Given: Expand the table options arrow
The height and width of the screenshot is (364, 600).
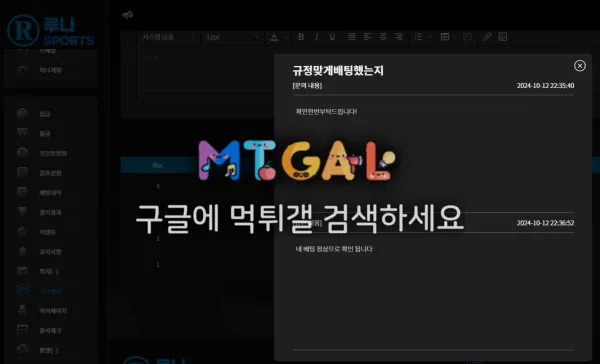Looking at the screenshot, I should [454, 37].
